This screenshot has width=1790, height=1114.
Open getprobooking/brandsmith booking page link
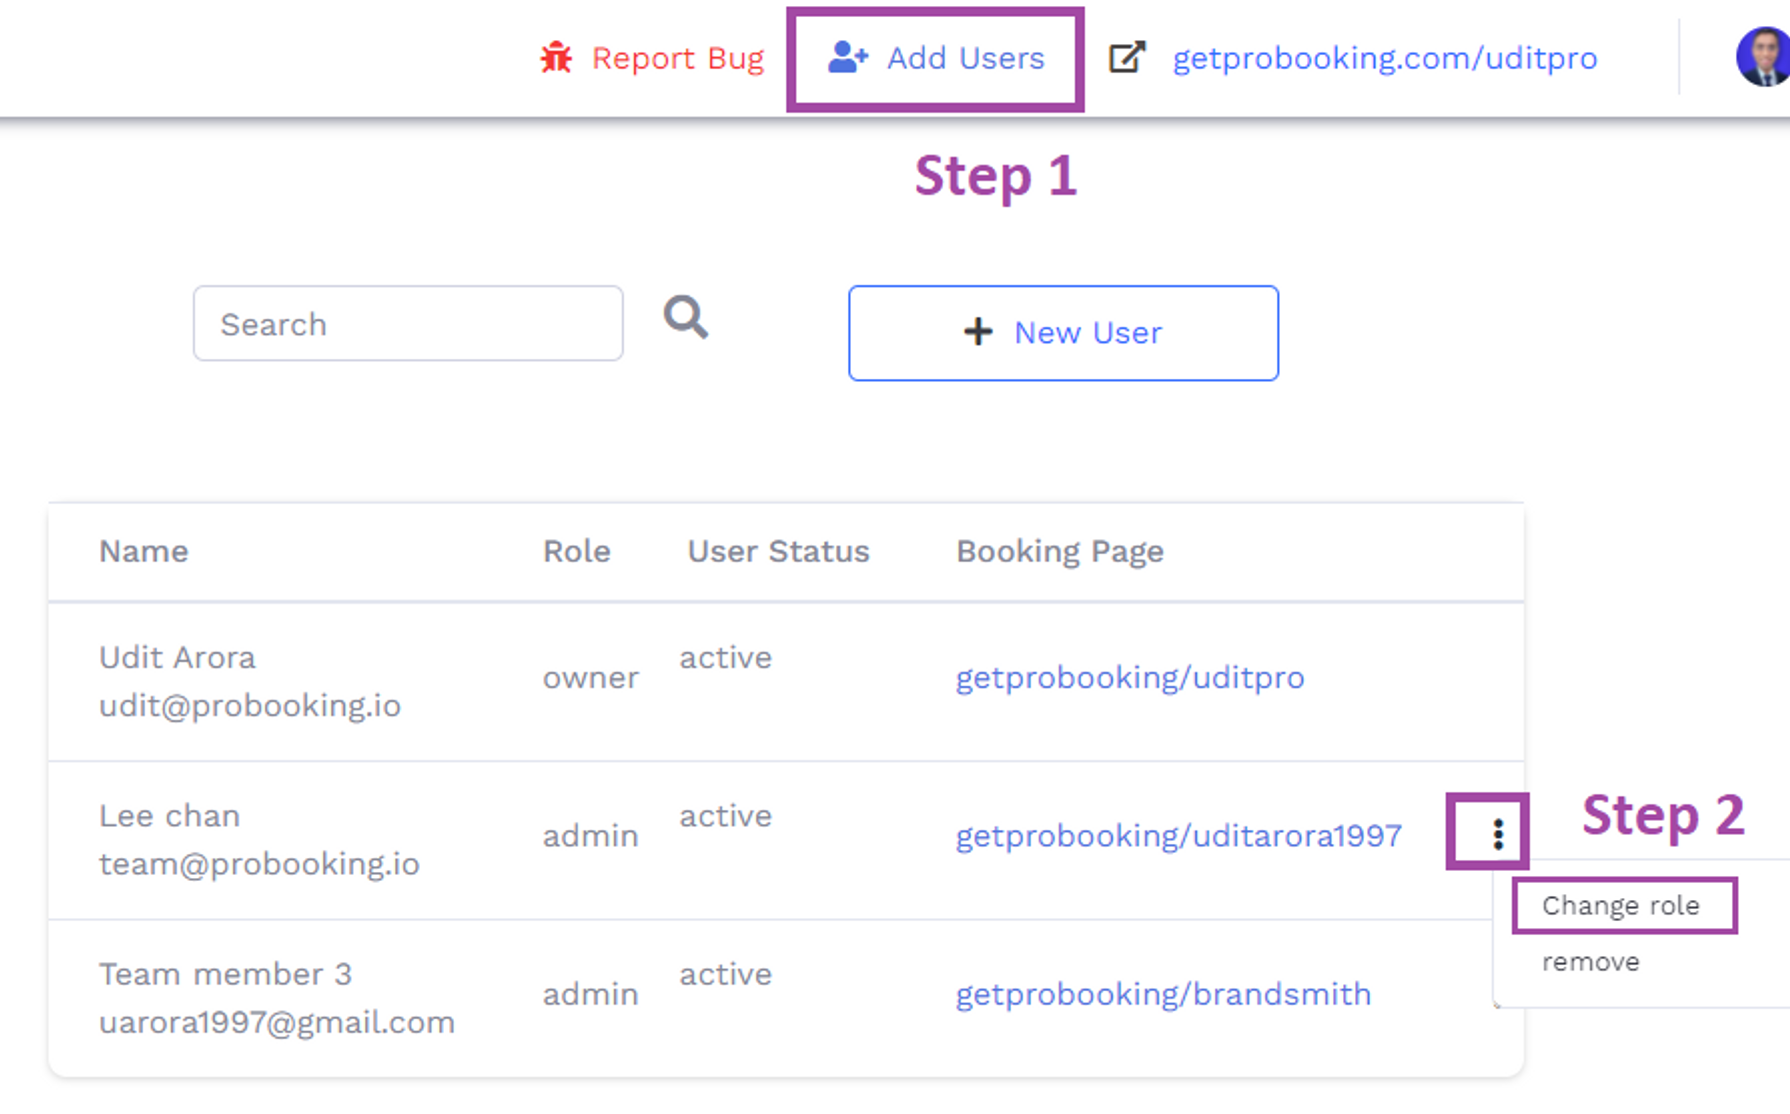[1163, 994]
